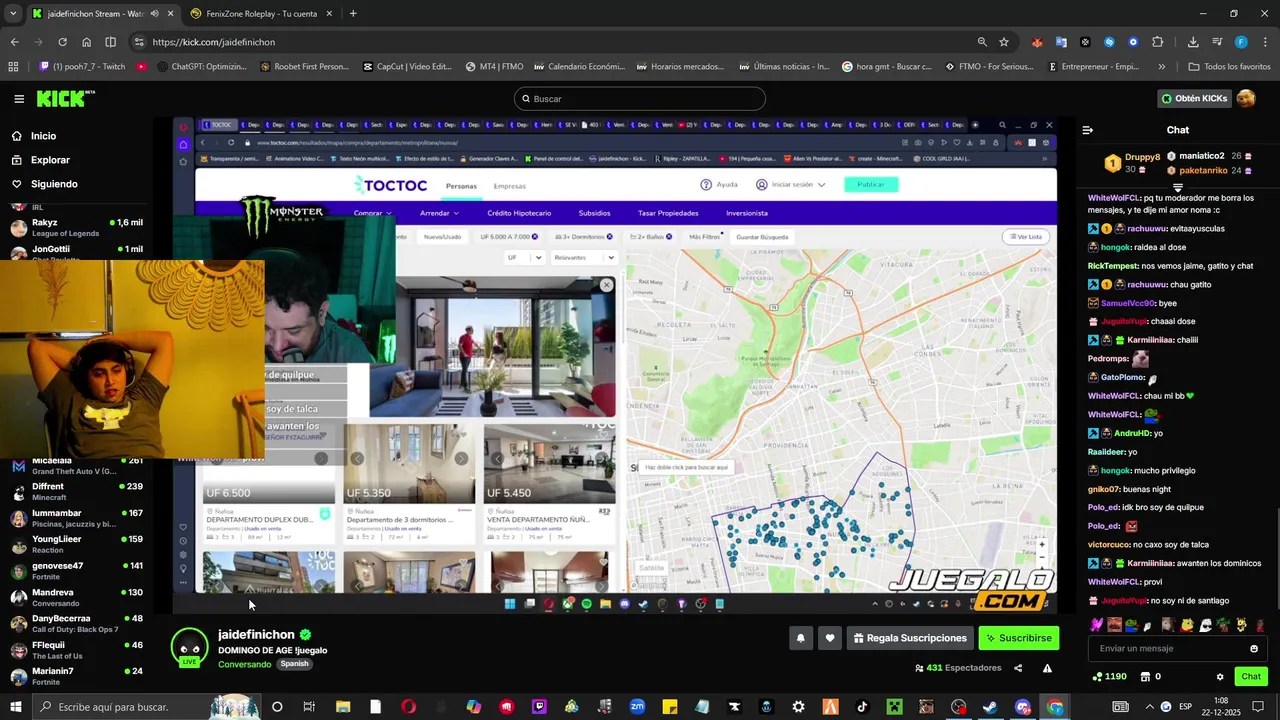1280x720 pixels.
Task: Expand the bookmarks overflow chevron
Action: pos(1161,67)
